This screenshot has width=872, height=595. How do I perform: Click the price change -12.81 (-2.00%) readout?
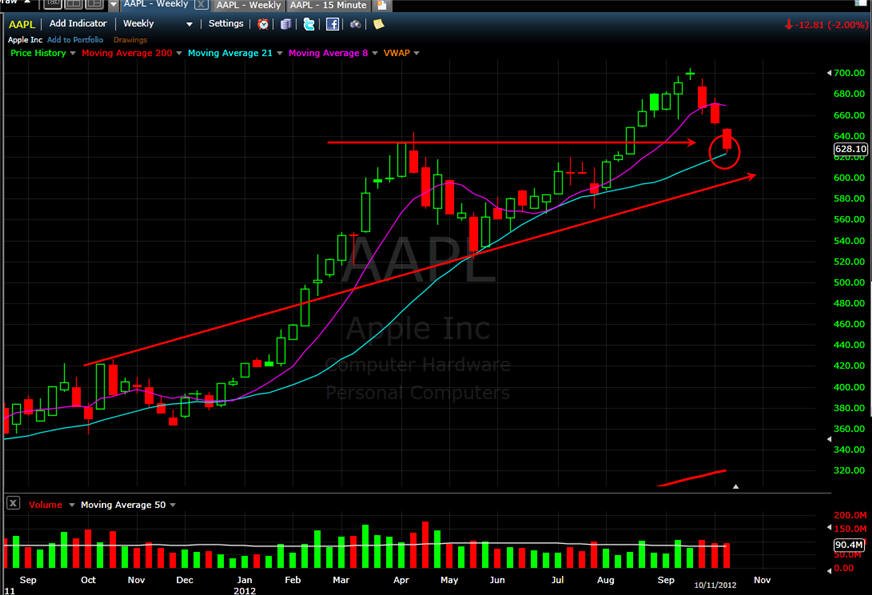(826, 25)
